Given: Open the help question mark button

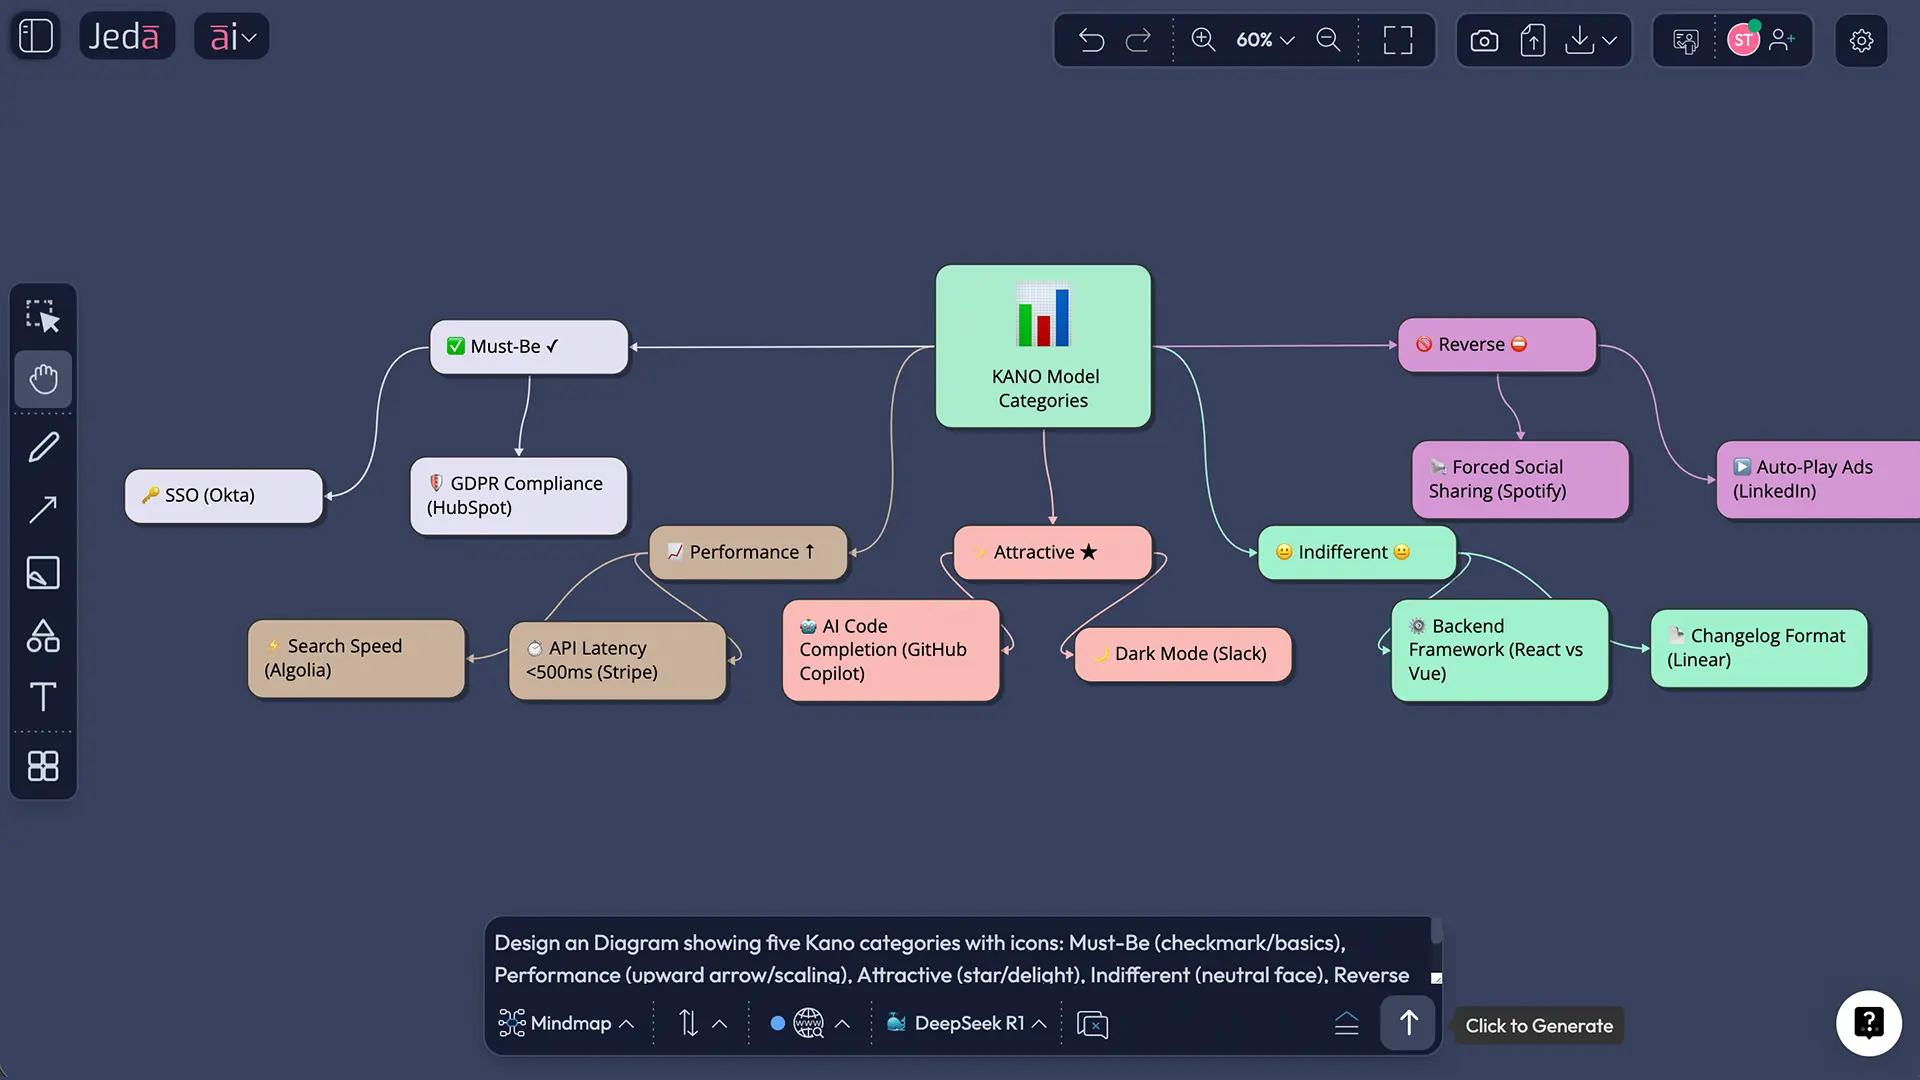Looking at the screenshot, I should pyautogui.click(x=1868, y=1023).
